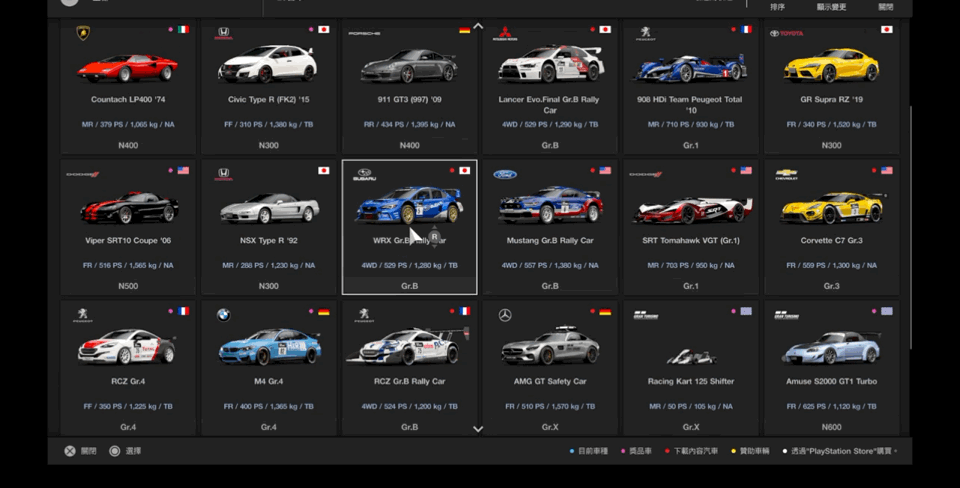Image resolution: width=960 pixels, height=488 pixels.
Task: Click the Lamborghini logo on Countach card
Action: tap(83, 33)
